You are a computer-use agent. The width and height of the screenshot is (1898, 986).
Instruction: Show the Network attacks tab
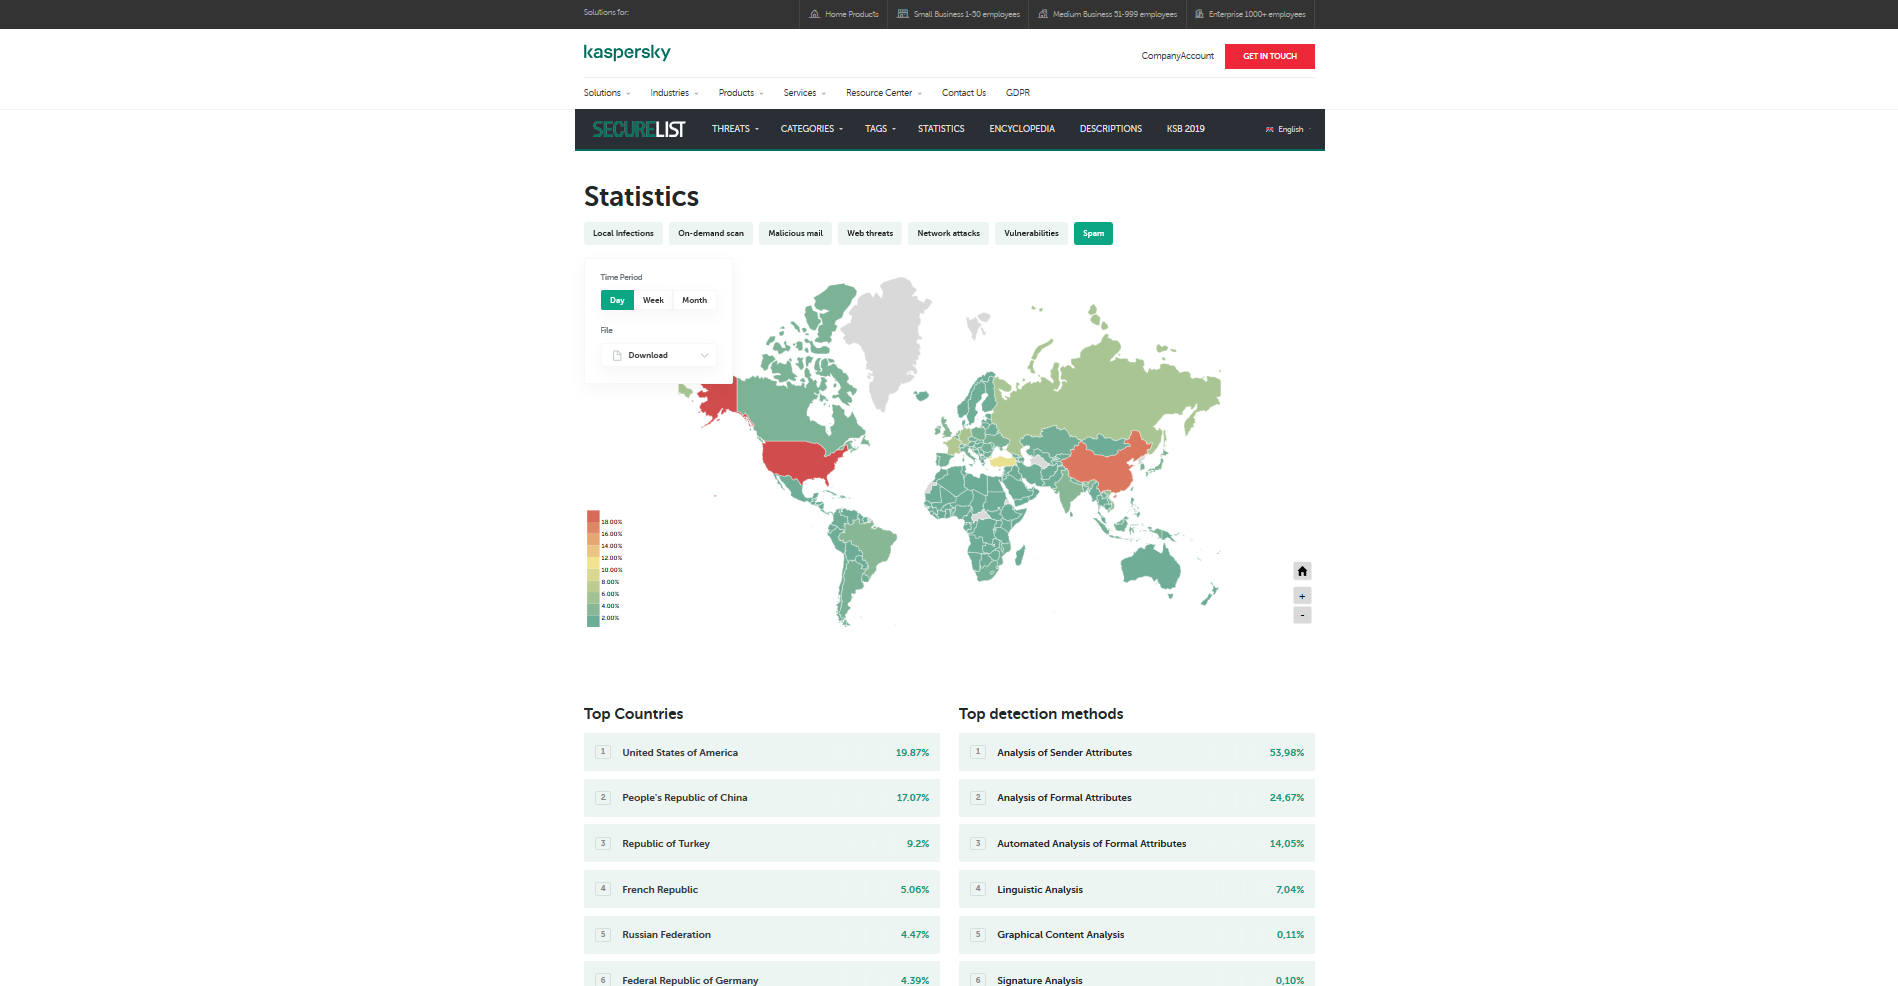click(x=949, y=233)
